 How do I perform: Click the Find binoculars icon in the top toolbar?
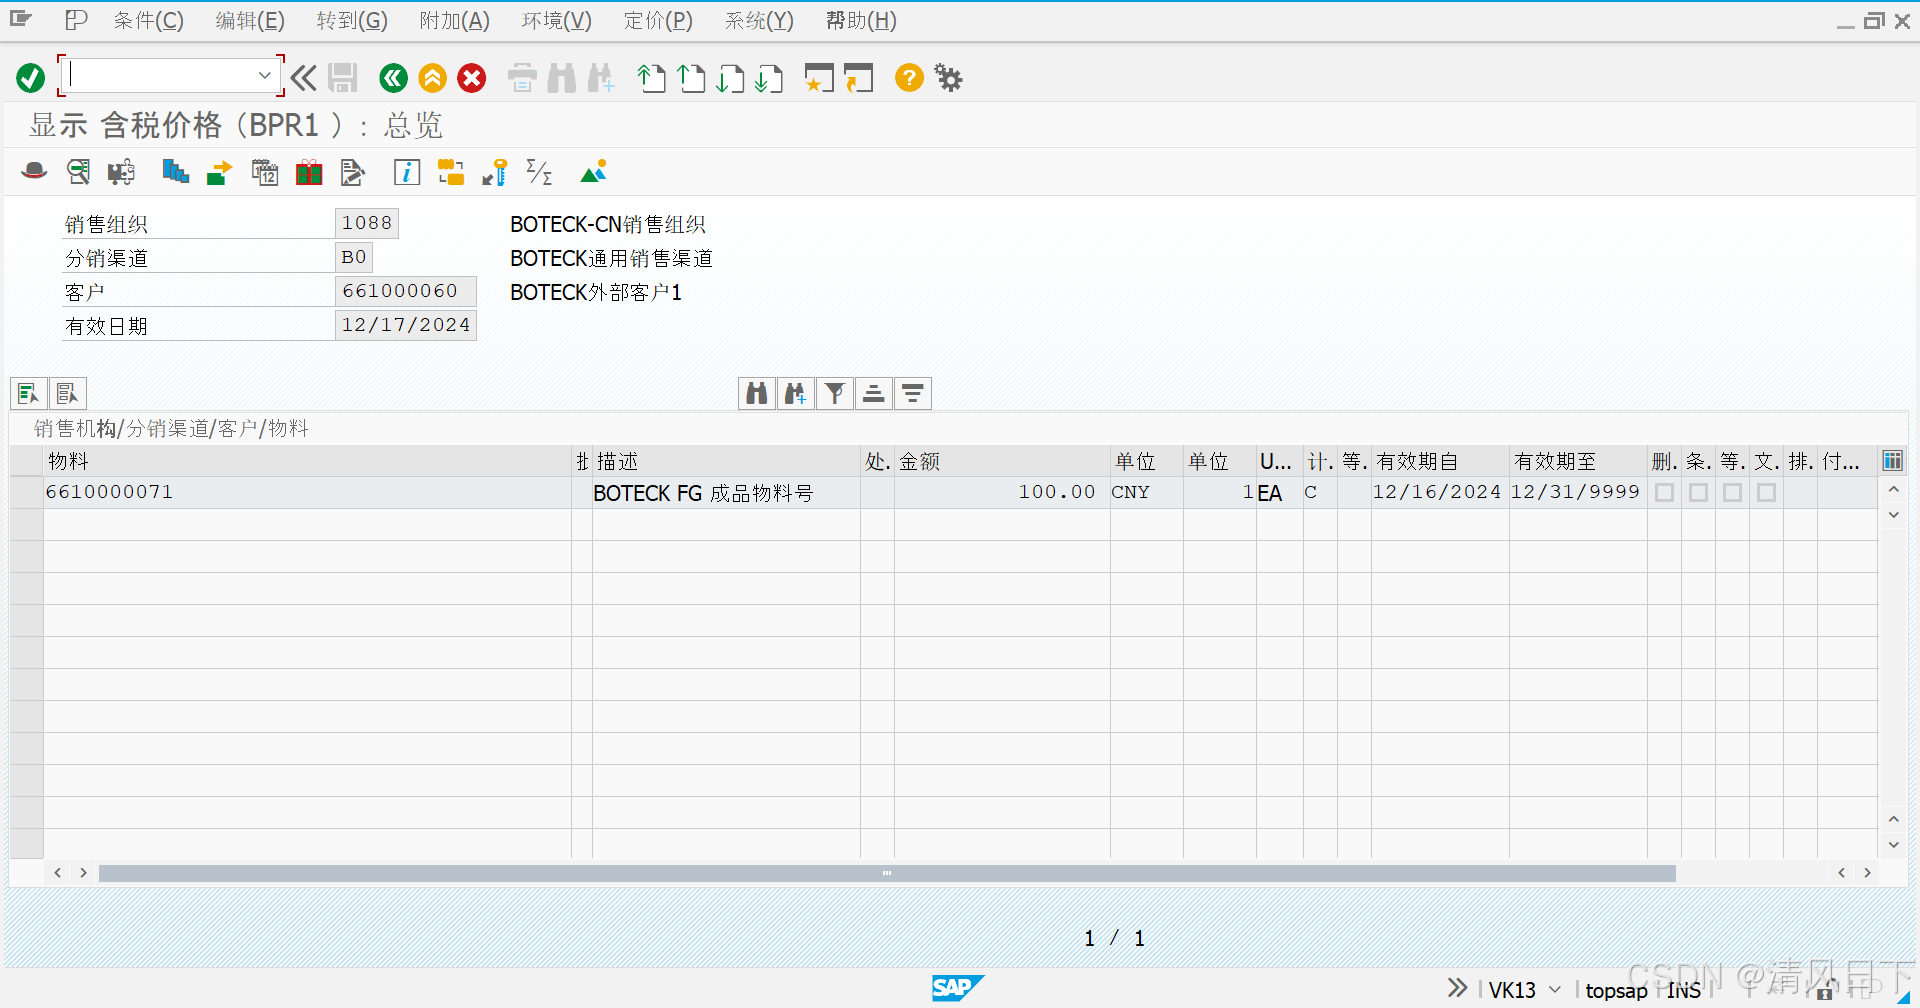tap(562, 77)
